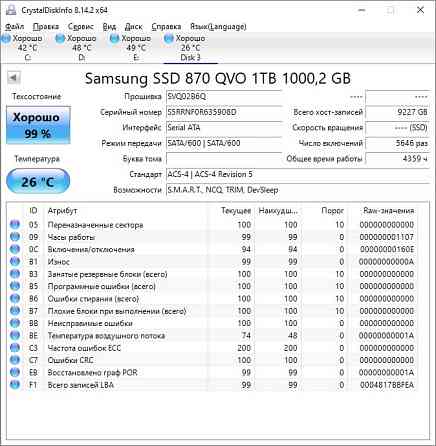
Task: Click the status orb icon for drive E:
Action: (x=114, y=39)
